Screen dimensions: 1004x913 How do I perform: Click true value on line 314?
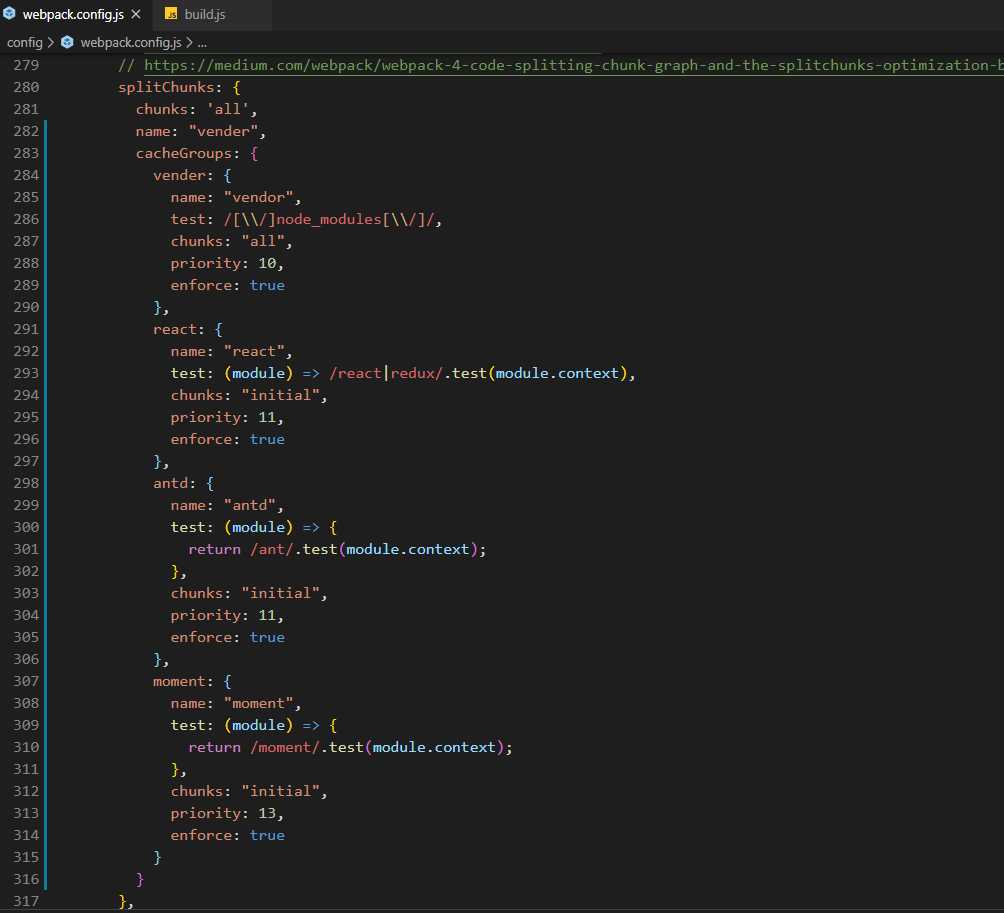click(x=267, y=836)
